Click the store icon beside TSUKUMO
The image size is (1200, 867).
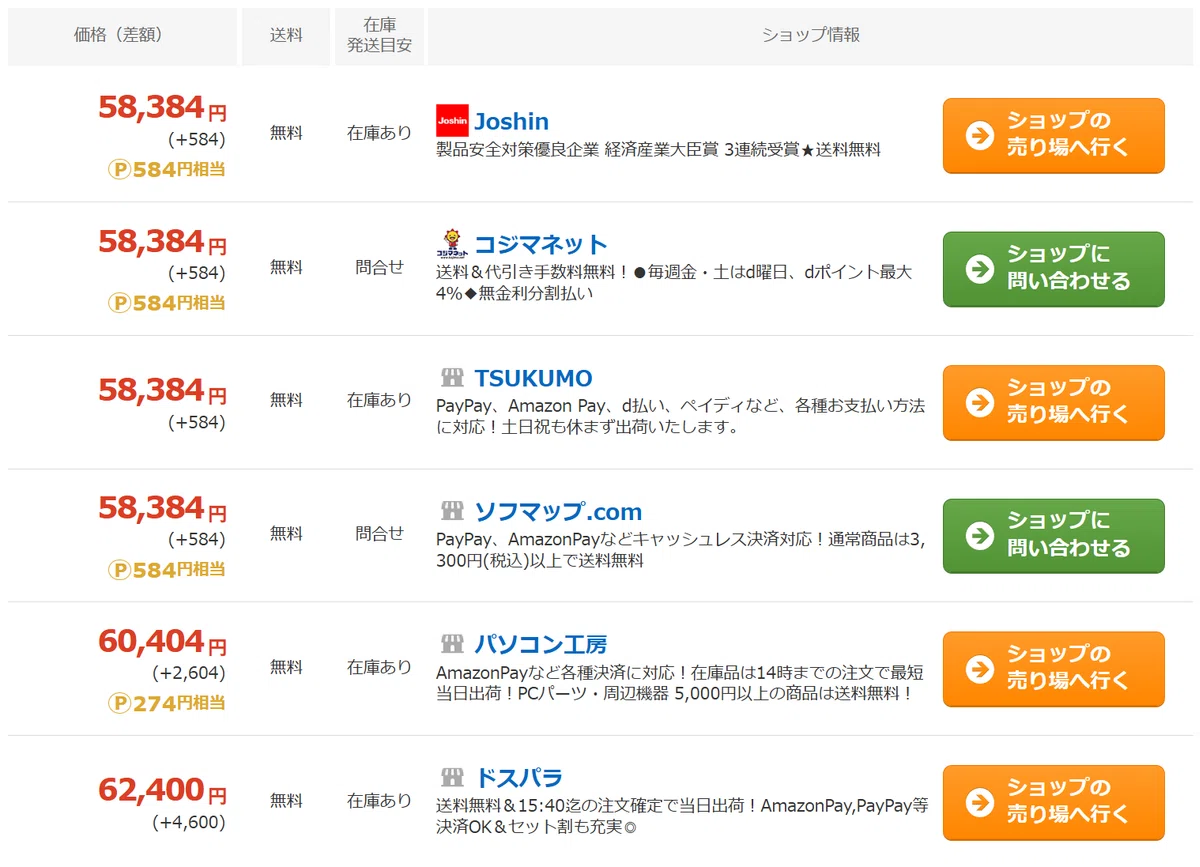452,378
